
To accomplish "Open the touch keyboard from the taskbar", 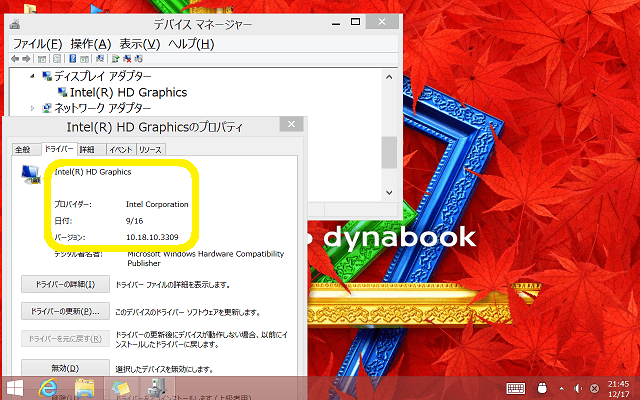I will click(x=516, y=388).
